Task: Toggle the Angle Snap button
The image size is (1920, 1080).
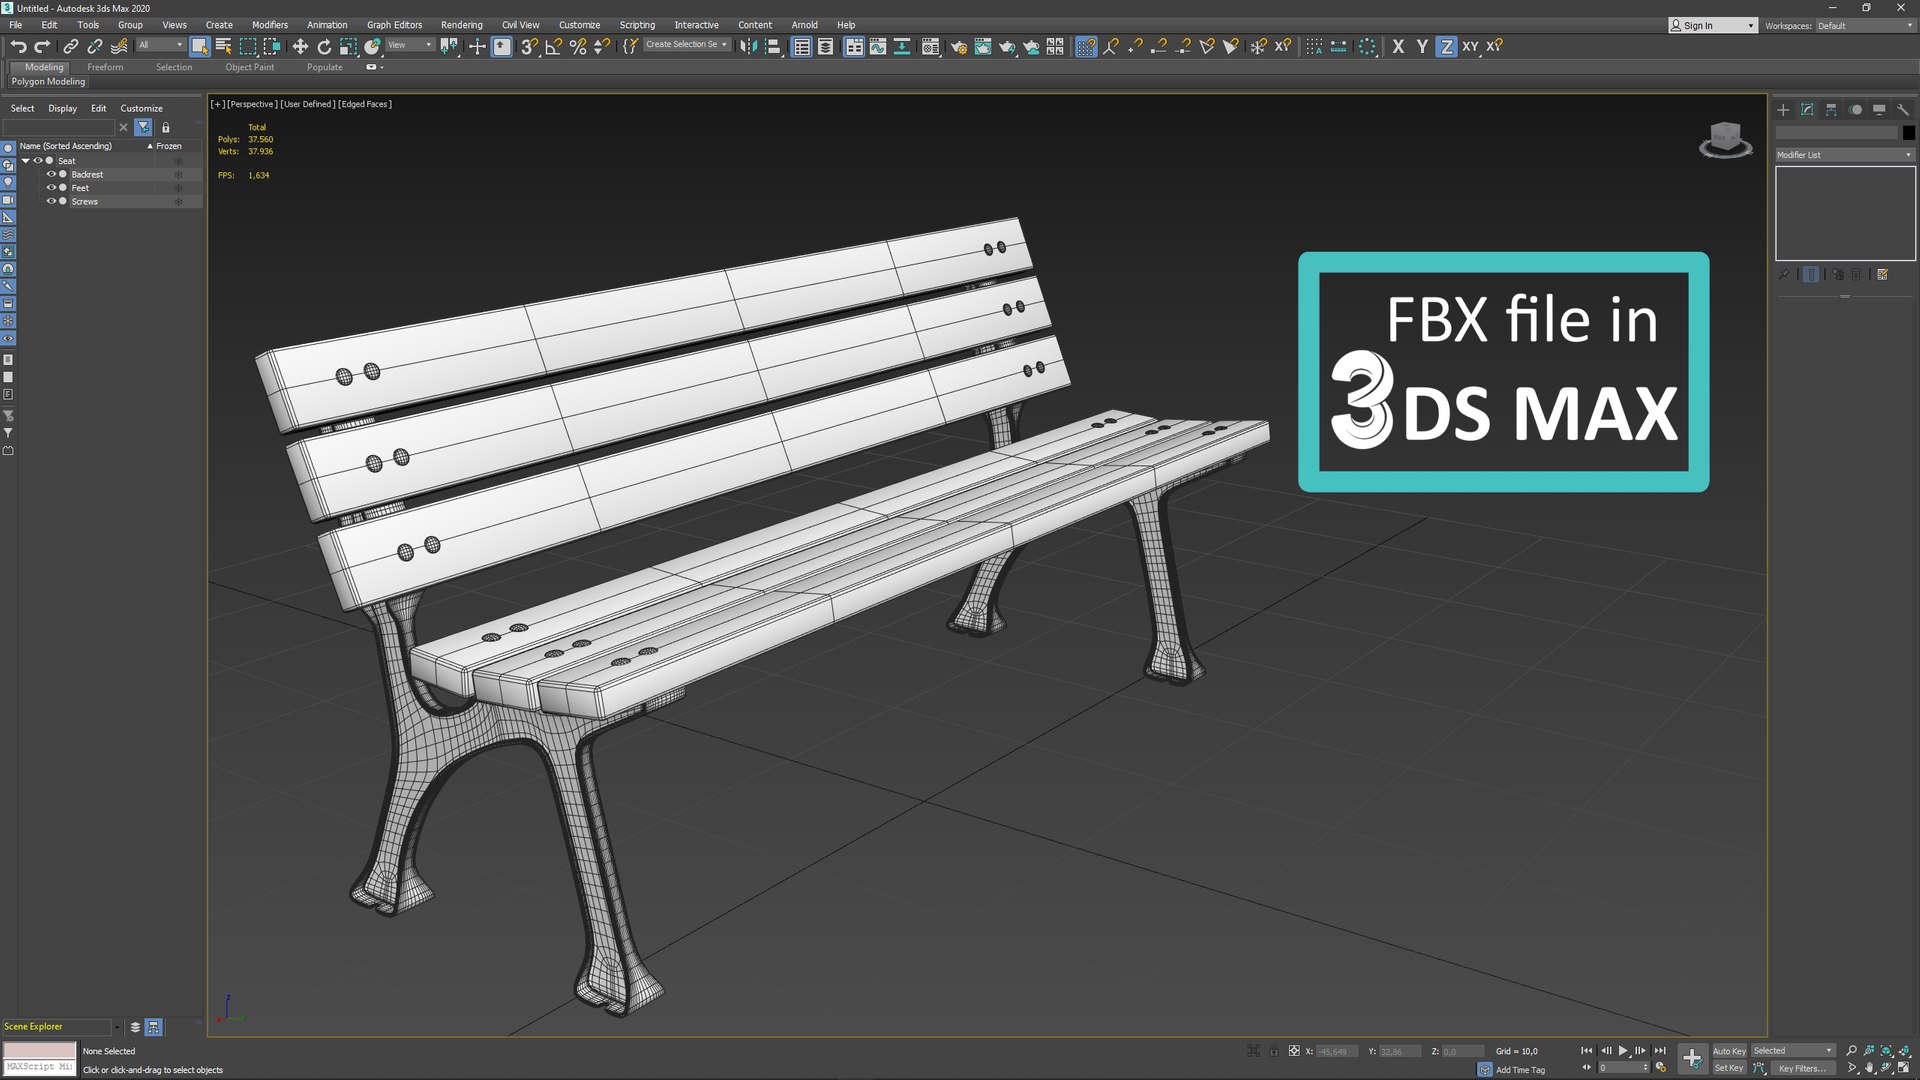Action: (553, 46)
